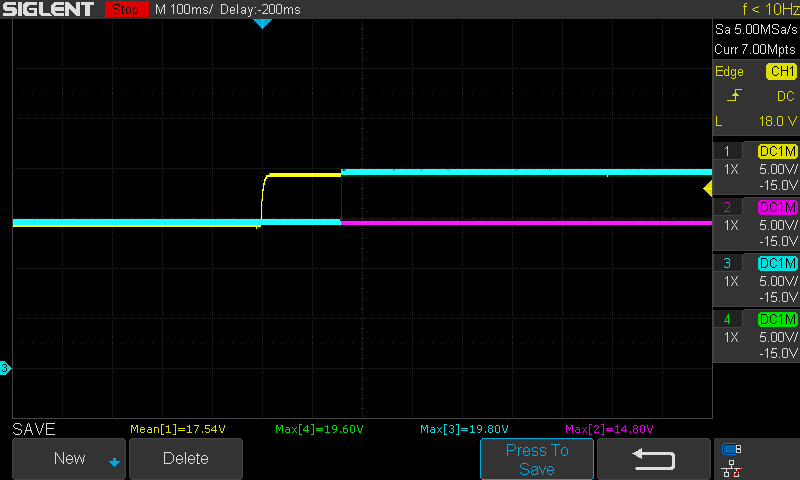Click the Max[3]=19.80V measurement
The width and height of the screenshot is (800, 480).
coord(464,430)
